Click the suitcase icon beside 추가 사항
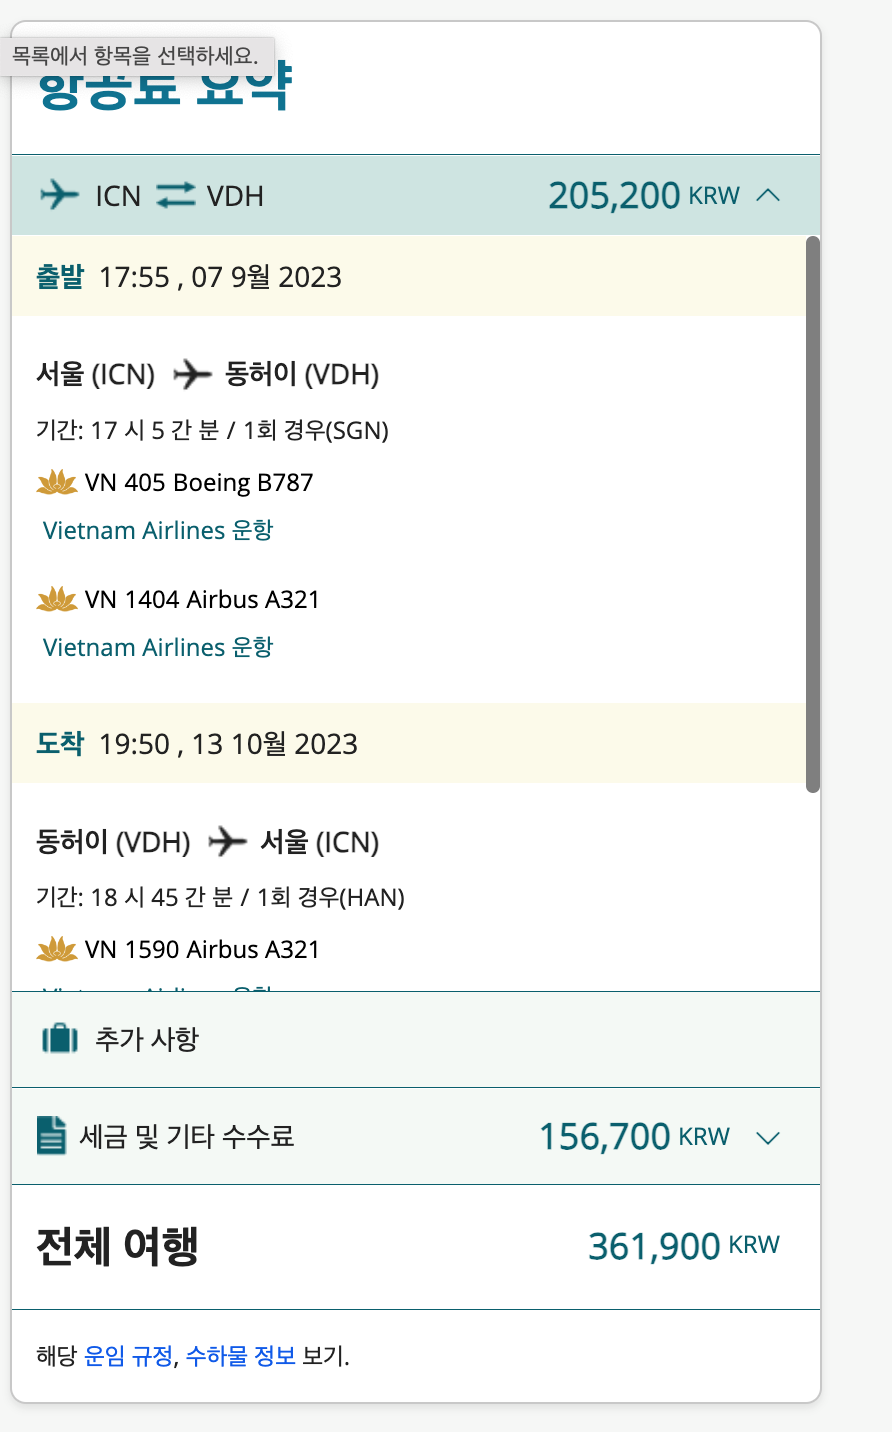The width and height of the screenshot is (892, 1432). click(59, 1039)
